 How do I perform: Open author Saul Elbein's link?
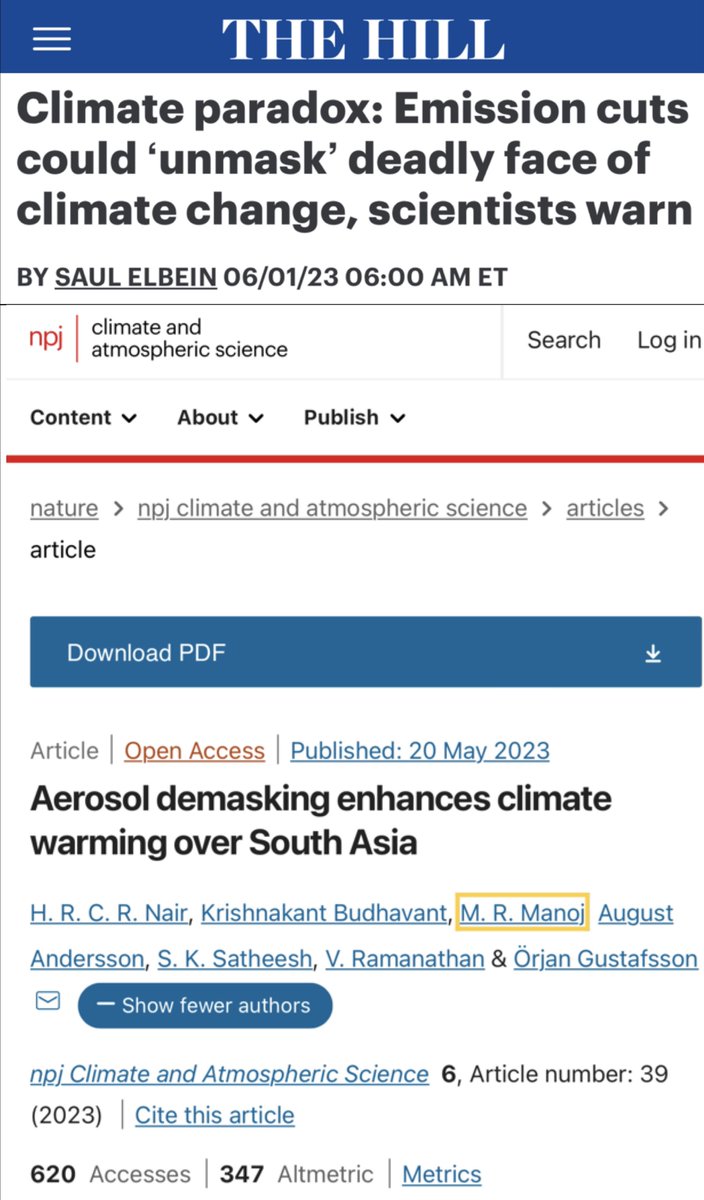pos(136,277)
